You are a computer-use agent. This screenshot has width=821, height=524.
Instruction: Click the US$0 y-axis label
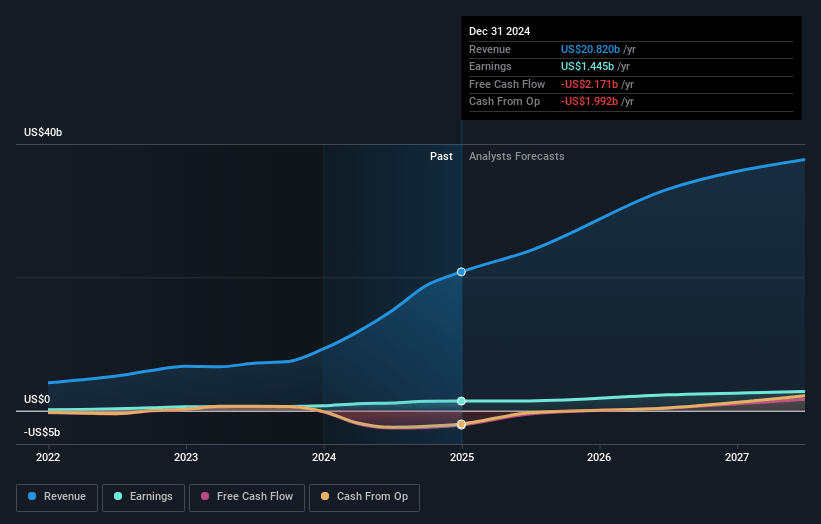point(37,399)
